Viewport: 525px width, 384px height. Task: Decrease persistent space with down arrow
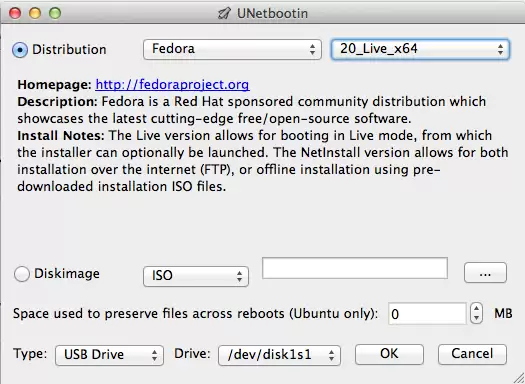point(476,318)
